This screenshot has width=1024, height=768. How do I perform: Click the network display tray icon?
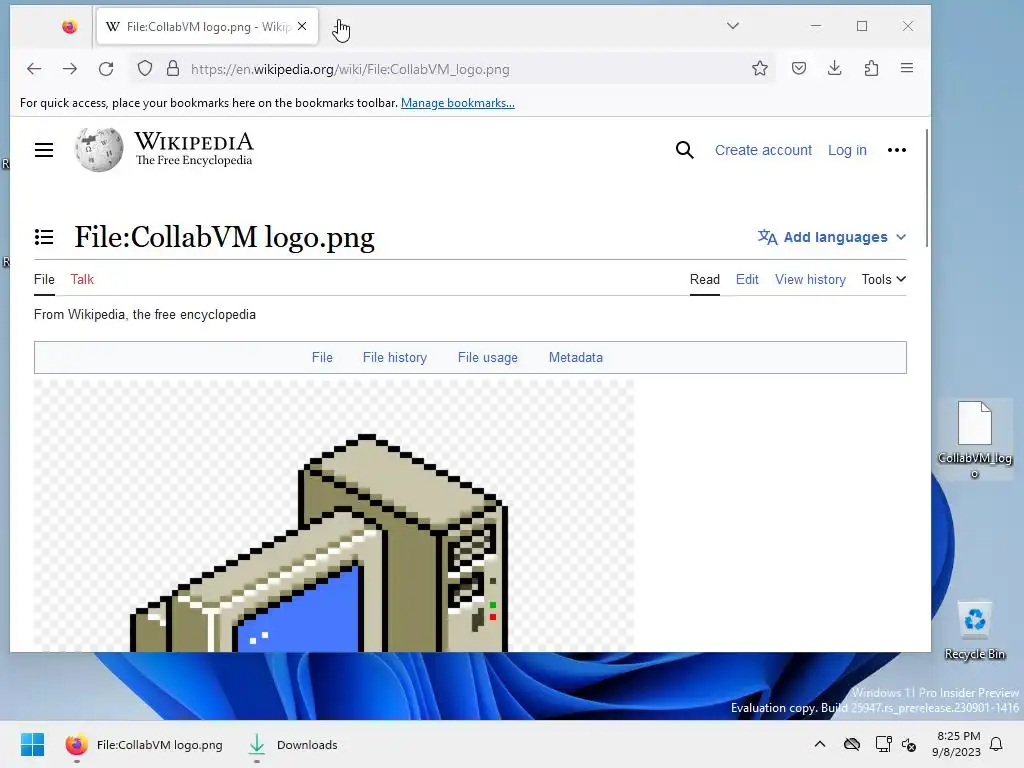[x=883, y=744]
